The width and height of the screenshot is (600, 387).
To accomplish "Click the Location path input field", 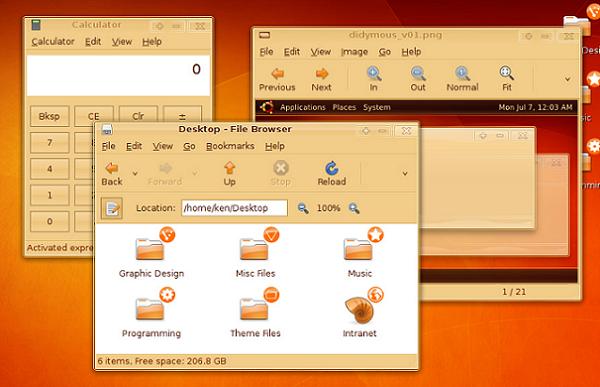I will [234, 208].
